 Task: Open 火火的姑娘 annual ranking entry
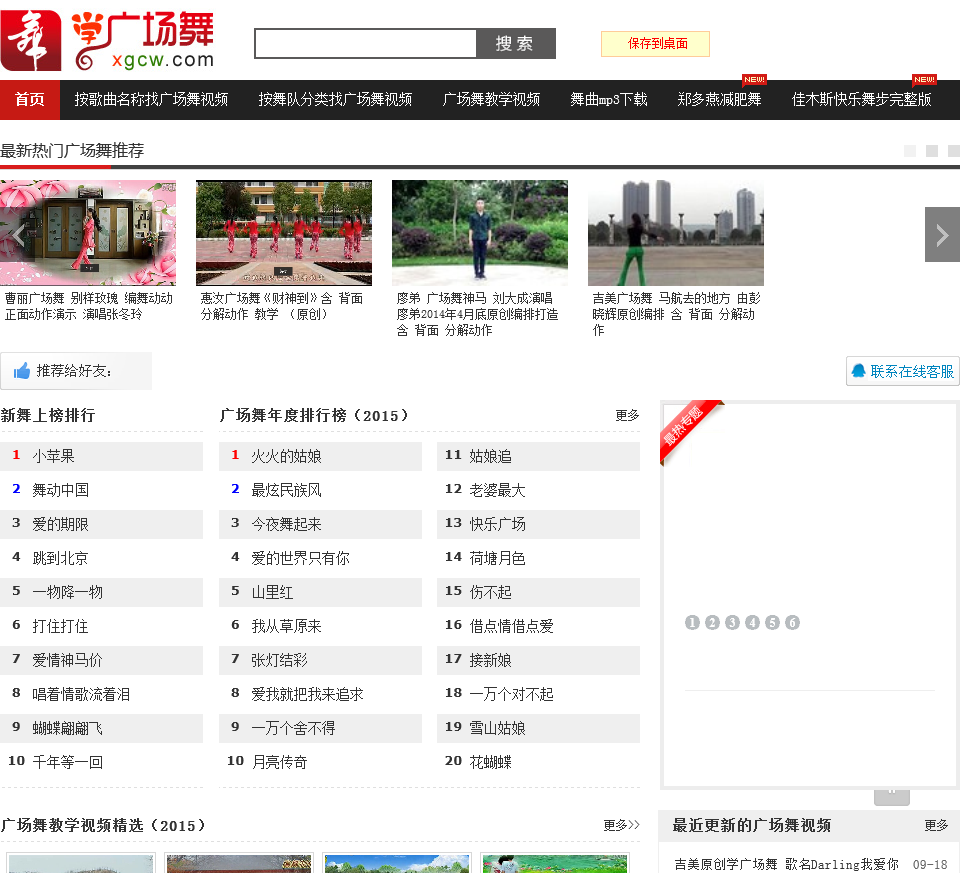287,456
